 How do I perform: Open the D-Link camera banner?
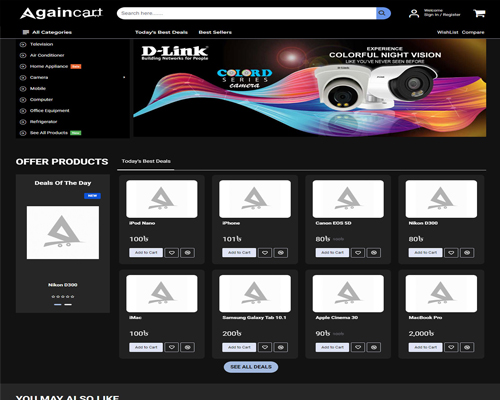click(x=310, y=88)
